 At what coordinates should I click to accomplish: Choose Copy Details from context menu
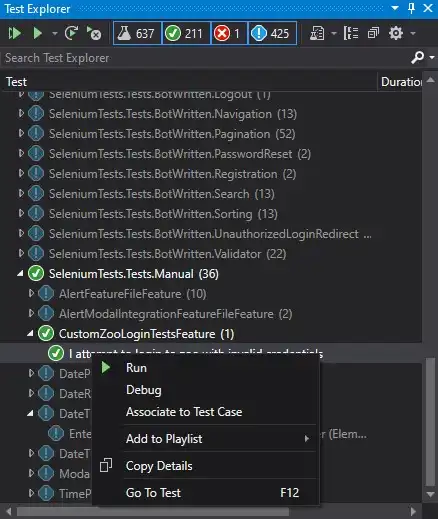pos(205,466)
